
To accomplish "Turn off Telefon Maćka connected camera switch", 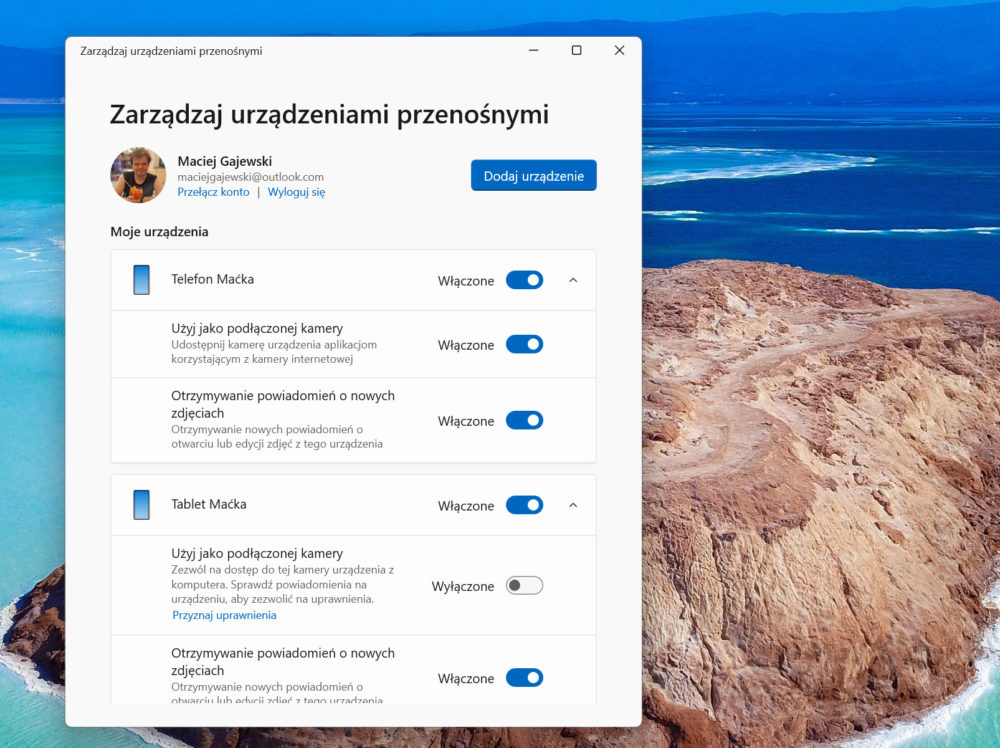I will [524, 344].
